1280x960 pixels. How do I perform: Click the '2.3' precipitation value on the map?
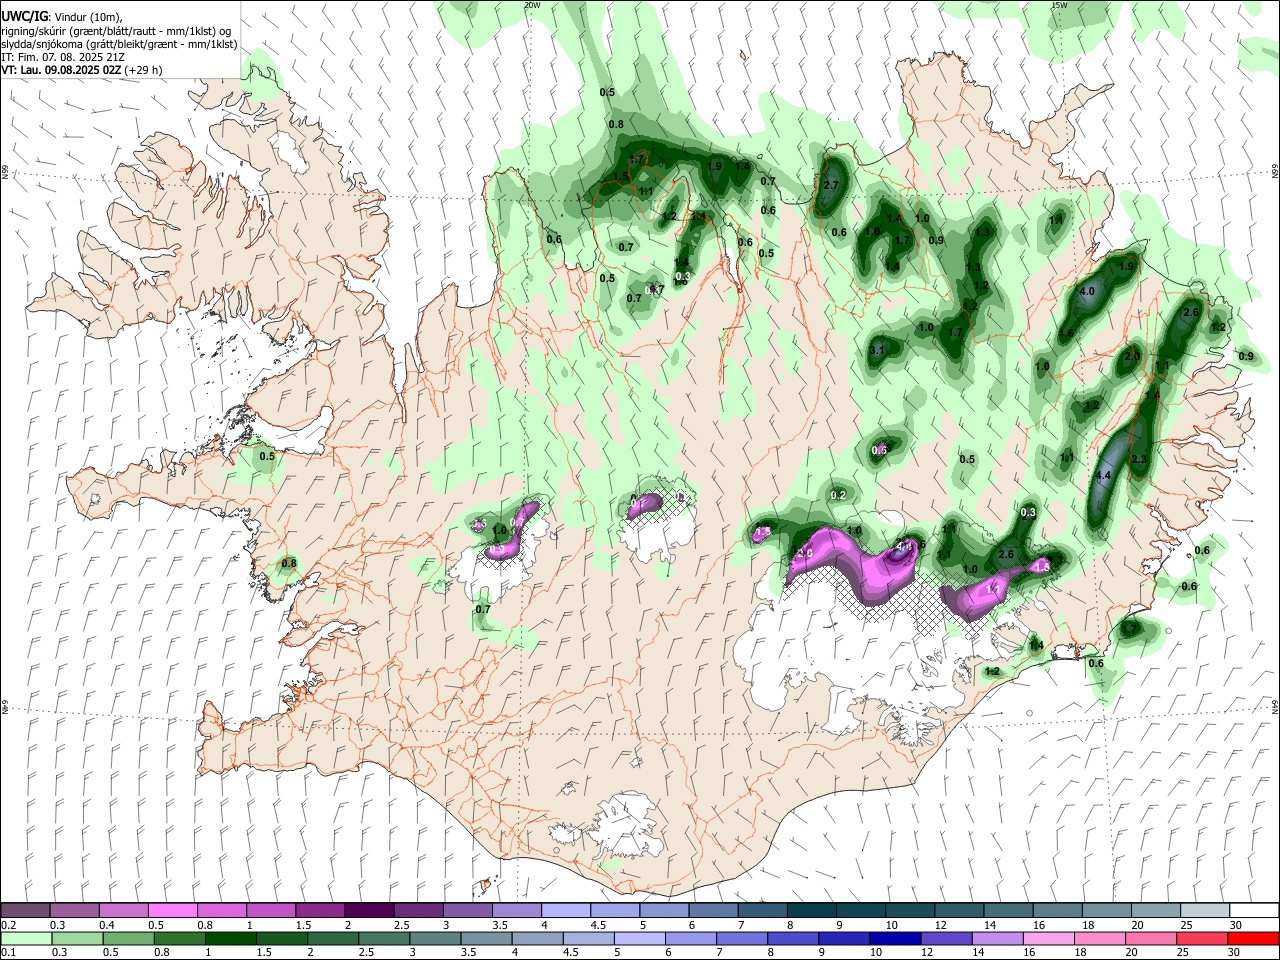(x=1138, y=459)
